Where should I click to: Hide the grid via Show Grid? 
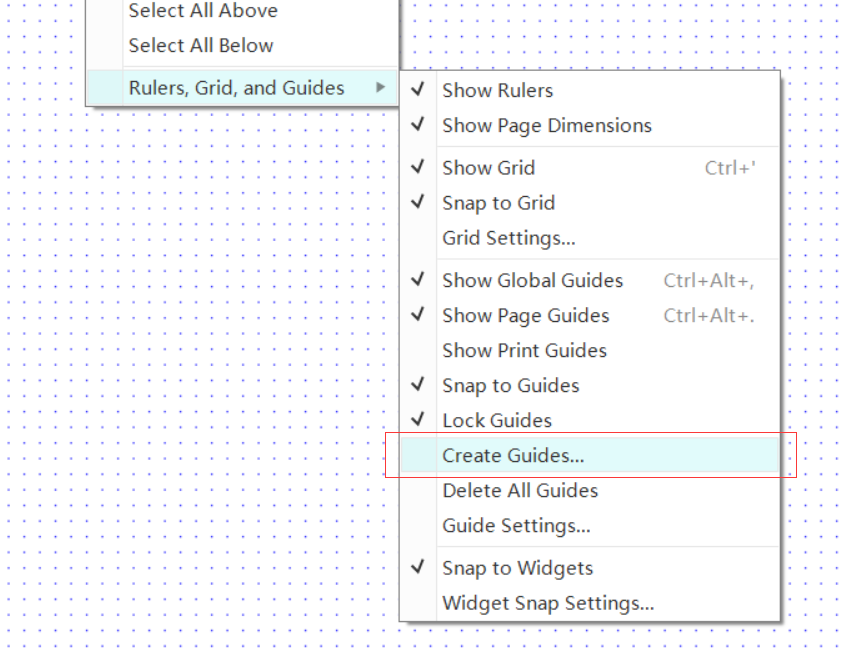pos(488,168)
